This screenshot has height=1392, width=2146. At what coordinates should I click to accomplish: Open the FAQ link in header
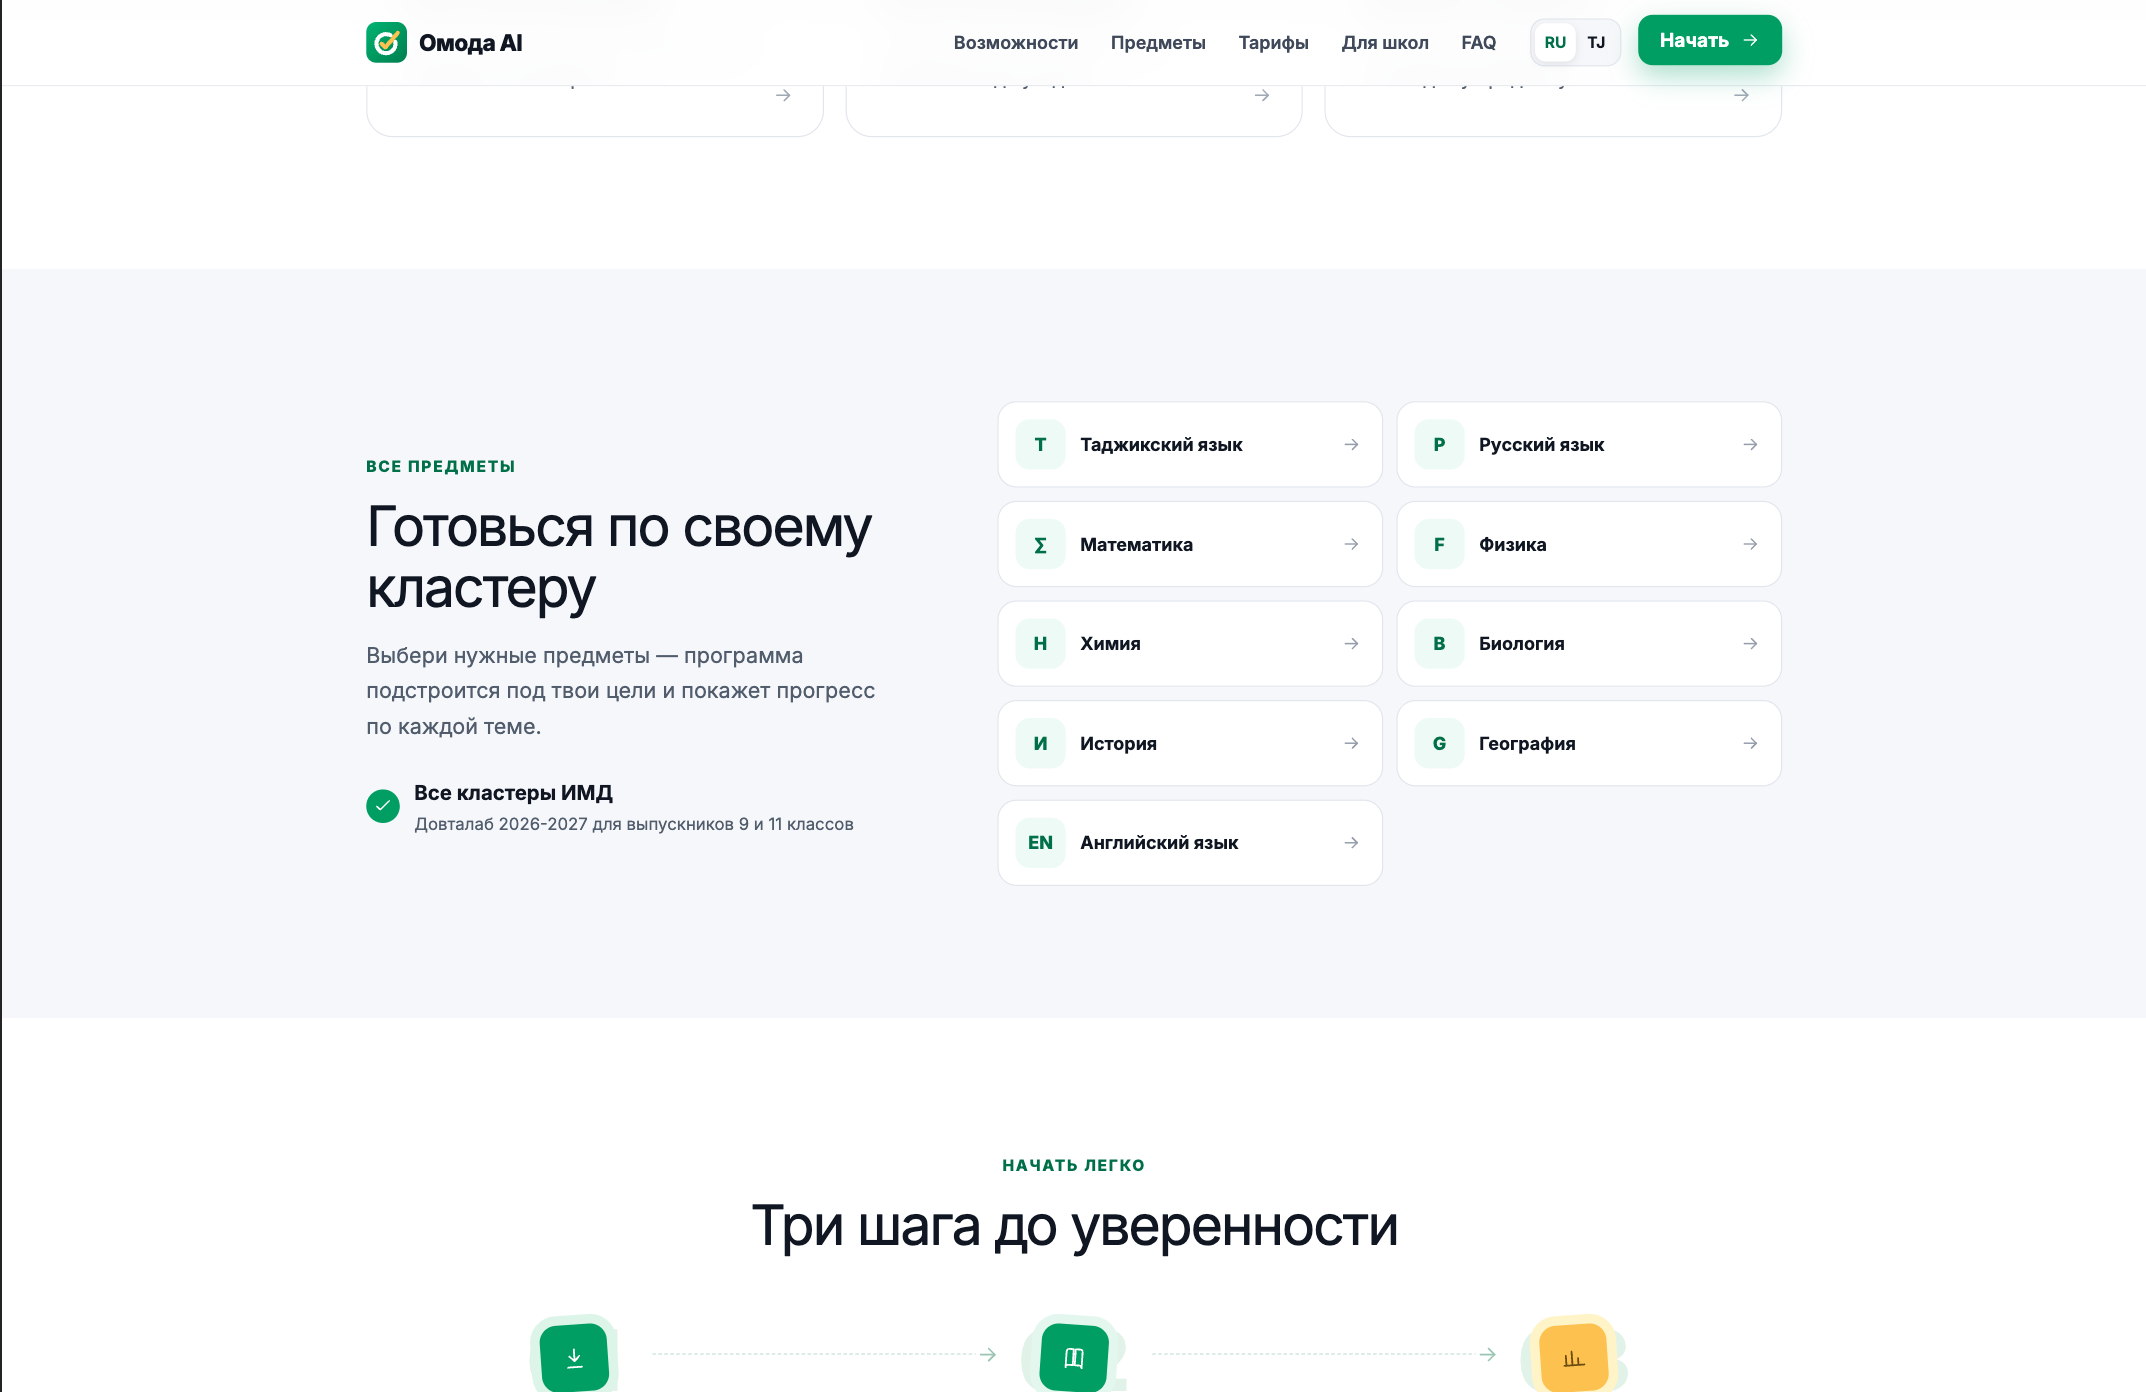(x=1478, y=42)
